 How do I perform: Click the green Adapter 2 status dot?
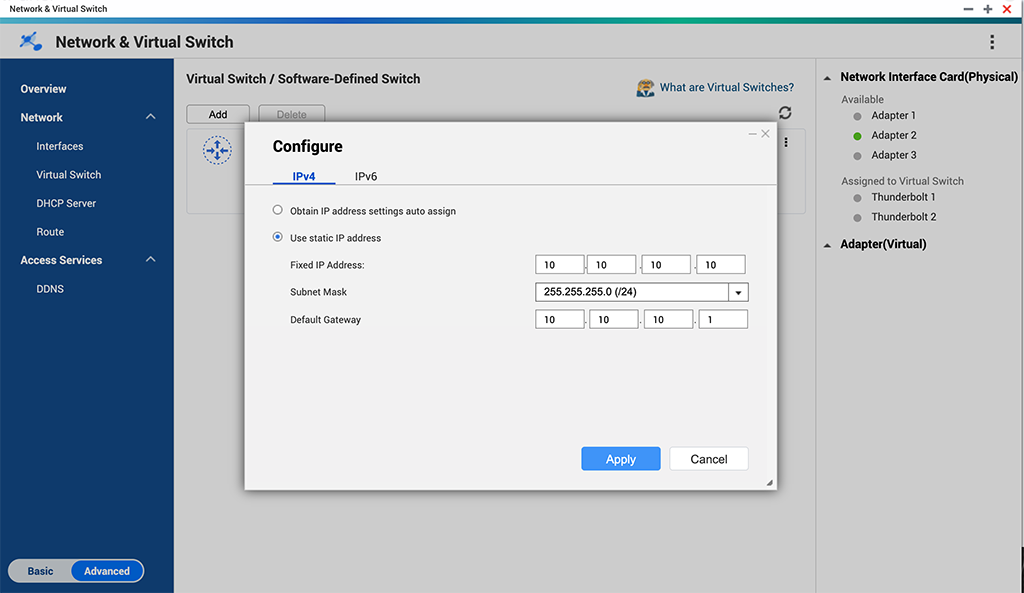[857, 136]
